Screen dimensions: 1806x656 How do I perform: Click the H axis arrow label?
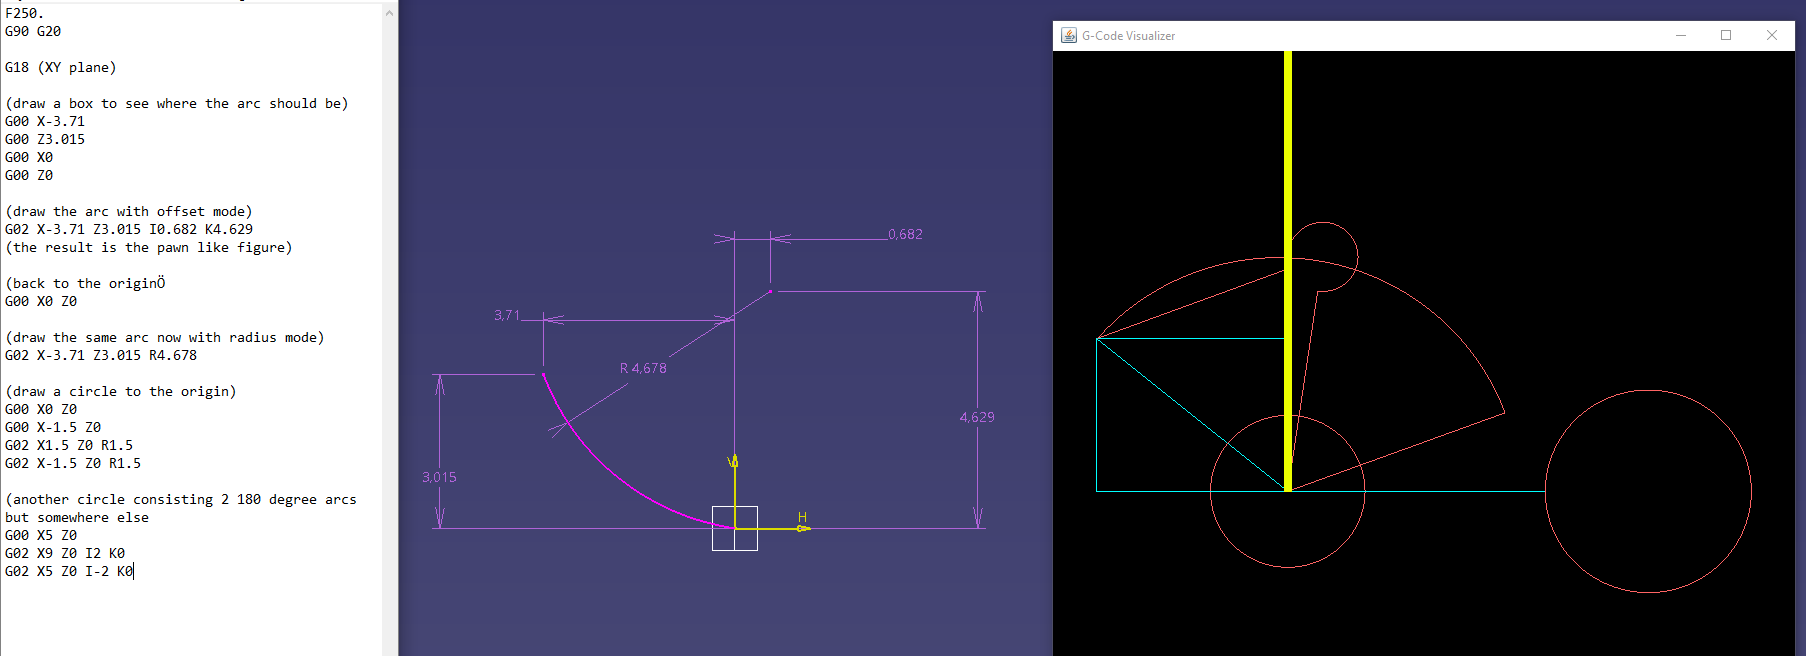click(802, 517)
